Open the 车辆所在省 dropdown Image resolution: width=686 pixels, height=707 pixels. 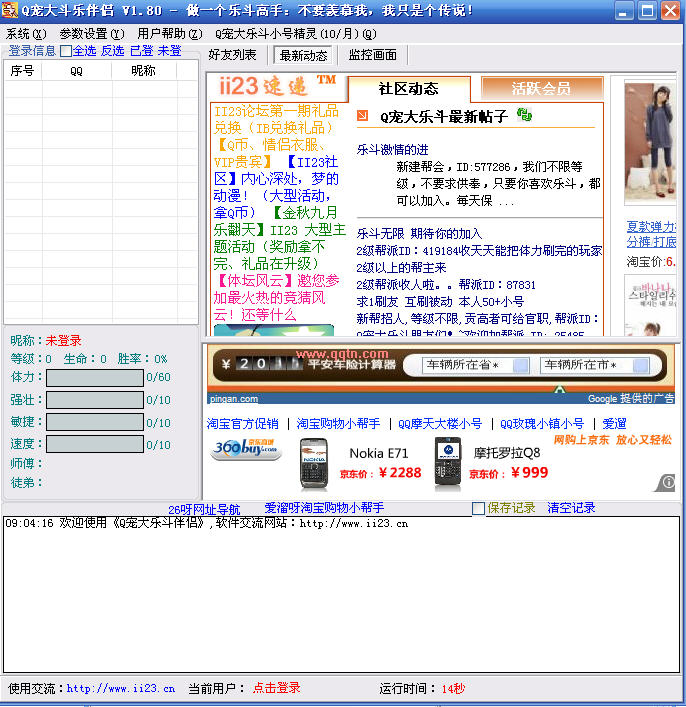(475, 365)
